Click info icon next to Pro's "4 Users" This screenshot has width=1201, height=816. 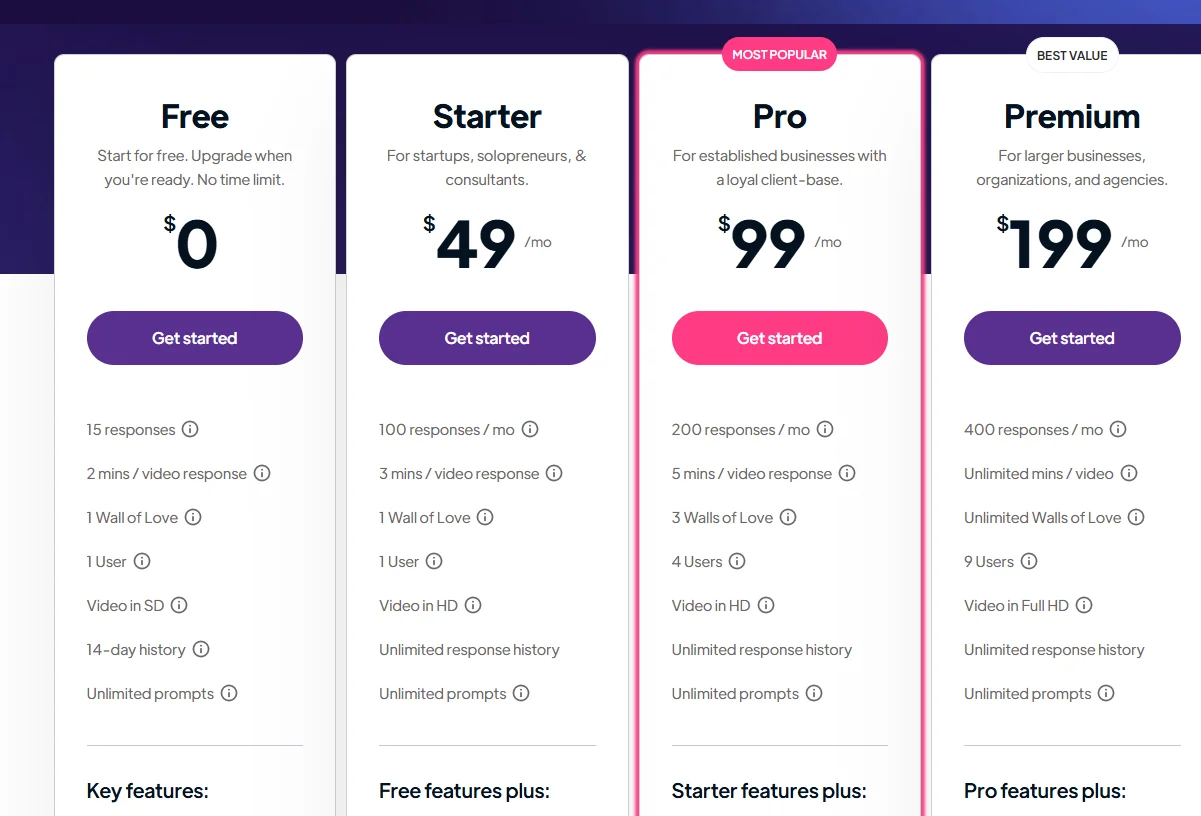click(737, 561)
